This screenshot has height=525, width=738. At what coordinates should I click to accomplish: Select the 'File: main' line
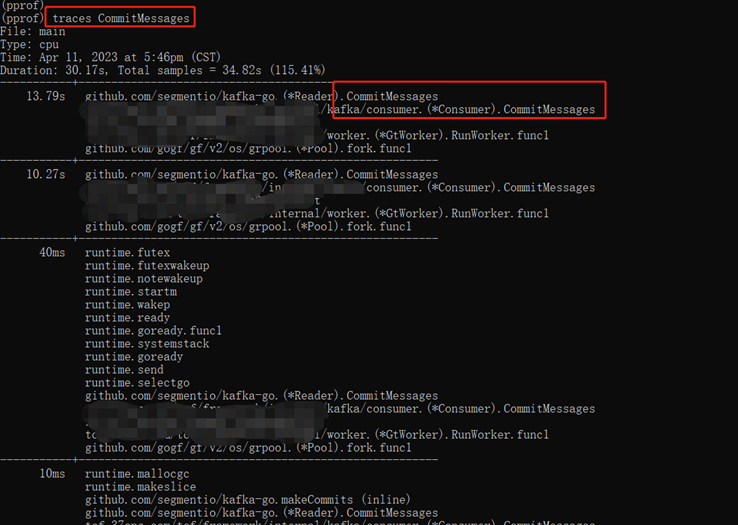point(32,32)
